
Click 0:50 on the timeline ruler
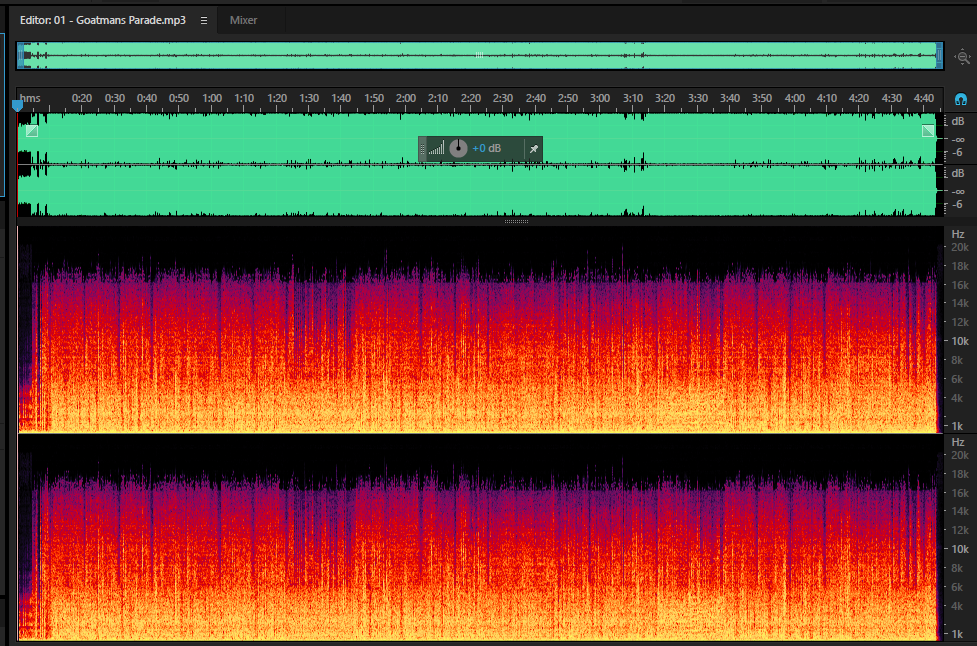179,98
